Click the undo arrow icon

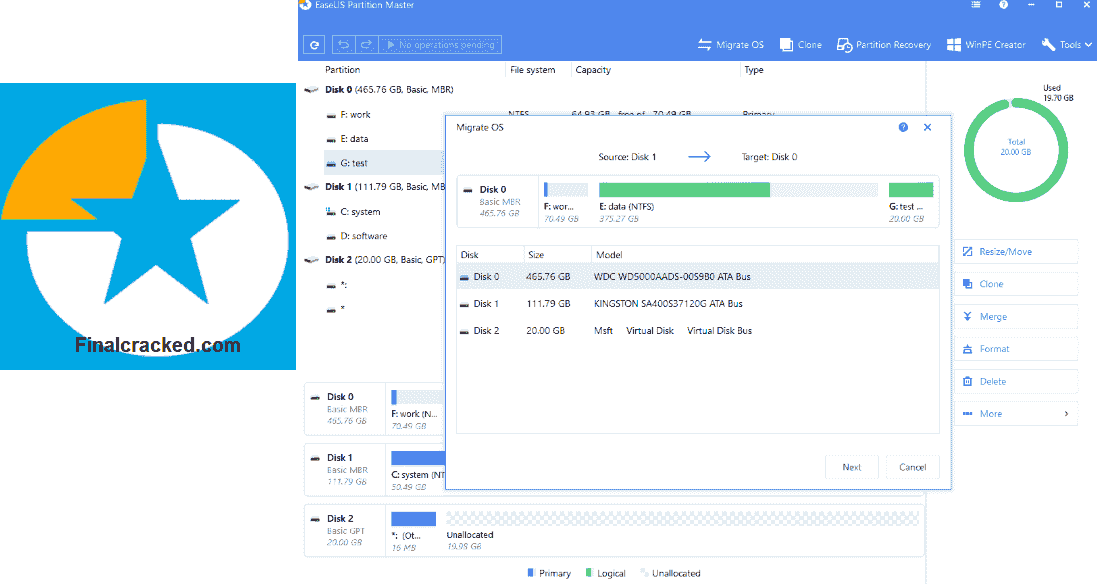pos(343,45)
